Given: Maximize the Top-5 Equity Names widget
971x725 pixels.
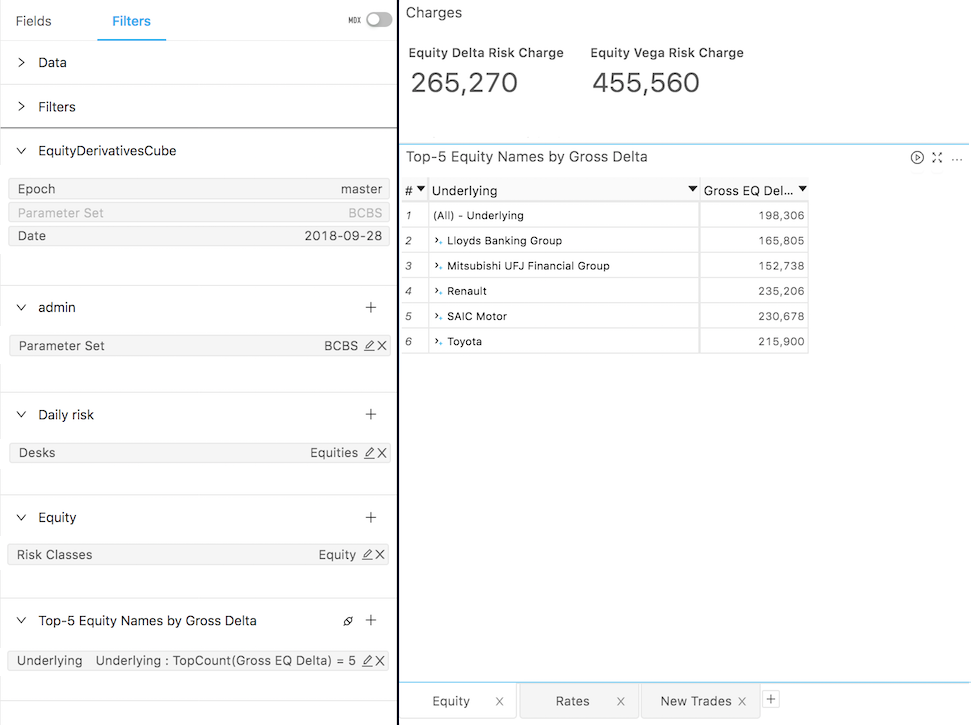Looking at the screenshot, I should point(937,158).
